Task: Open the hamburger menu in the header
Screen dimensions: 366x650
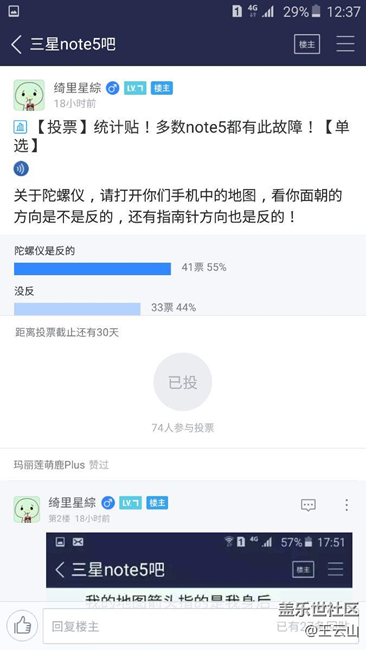Action: click(345, 44)
